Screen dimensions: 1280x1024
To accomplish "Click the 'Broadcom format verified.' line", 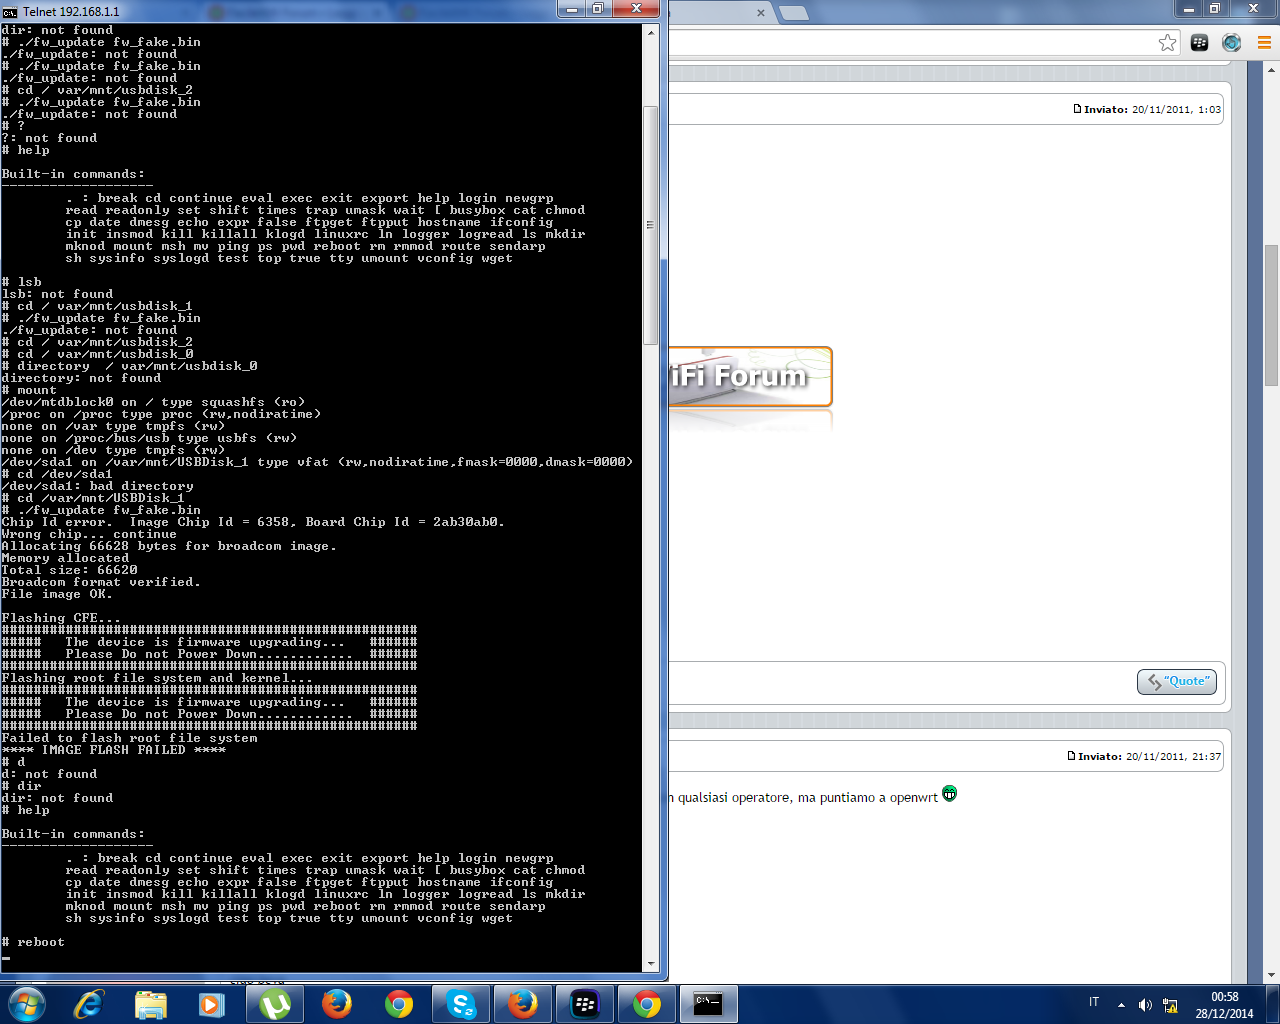I will (101, 582).
